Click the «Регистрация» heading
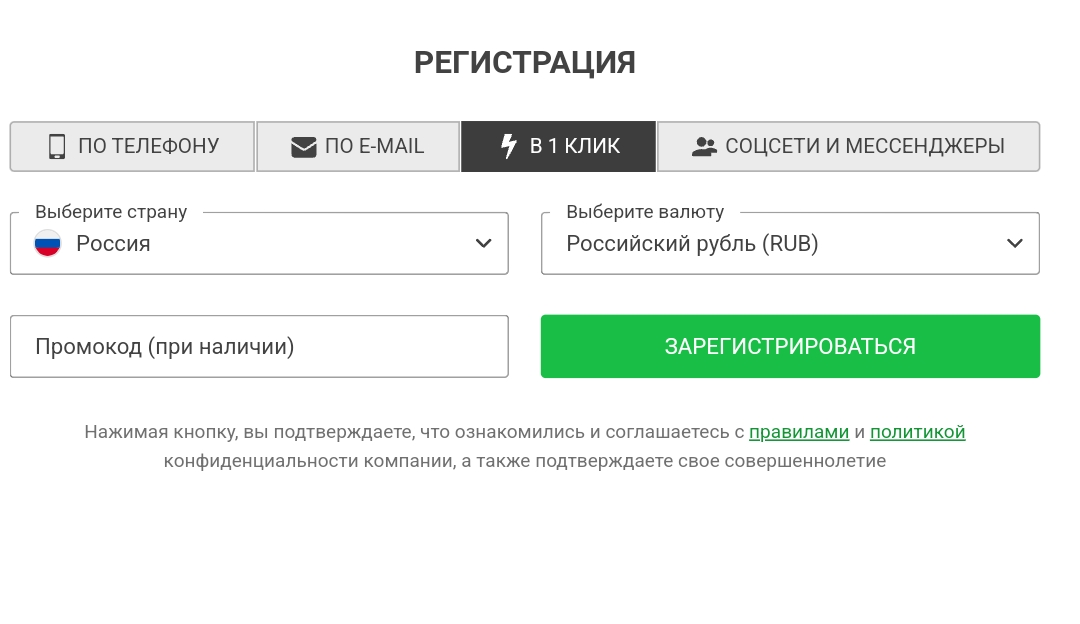Image resolution: width=1080 pixels, height=624 pixels. [525, 62]
